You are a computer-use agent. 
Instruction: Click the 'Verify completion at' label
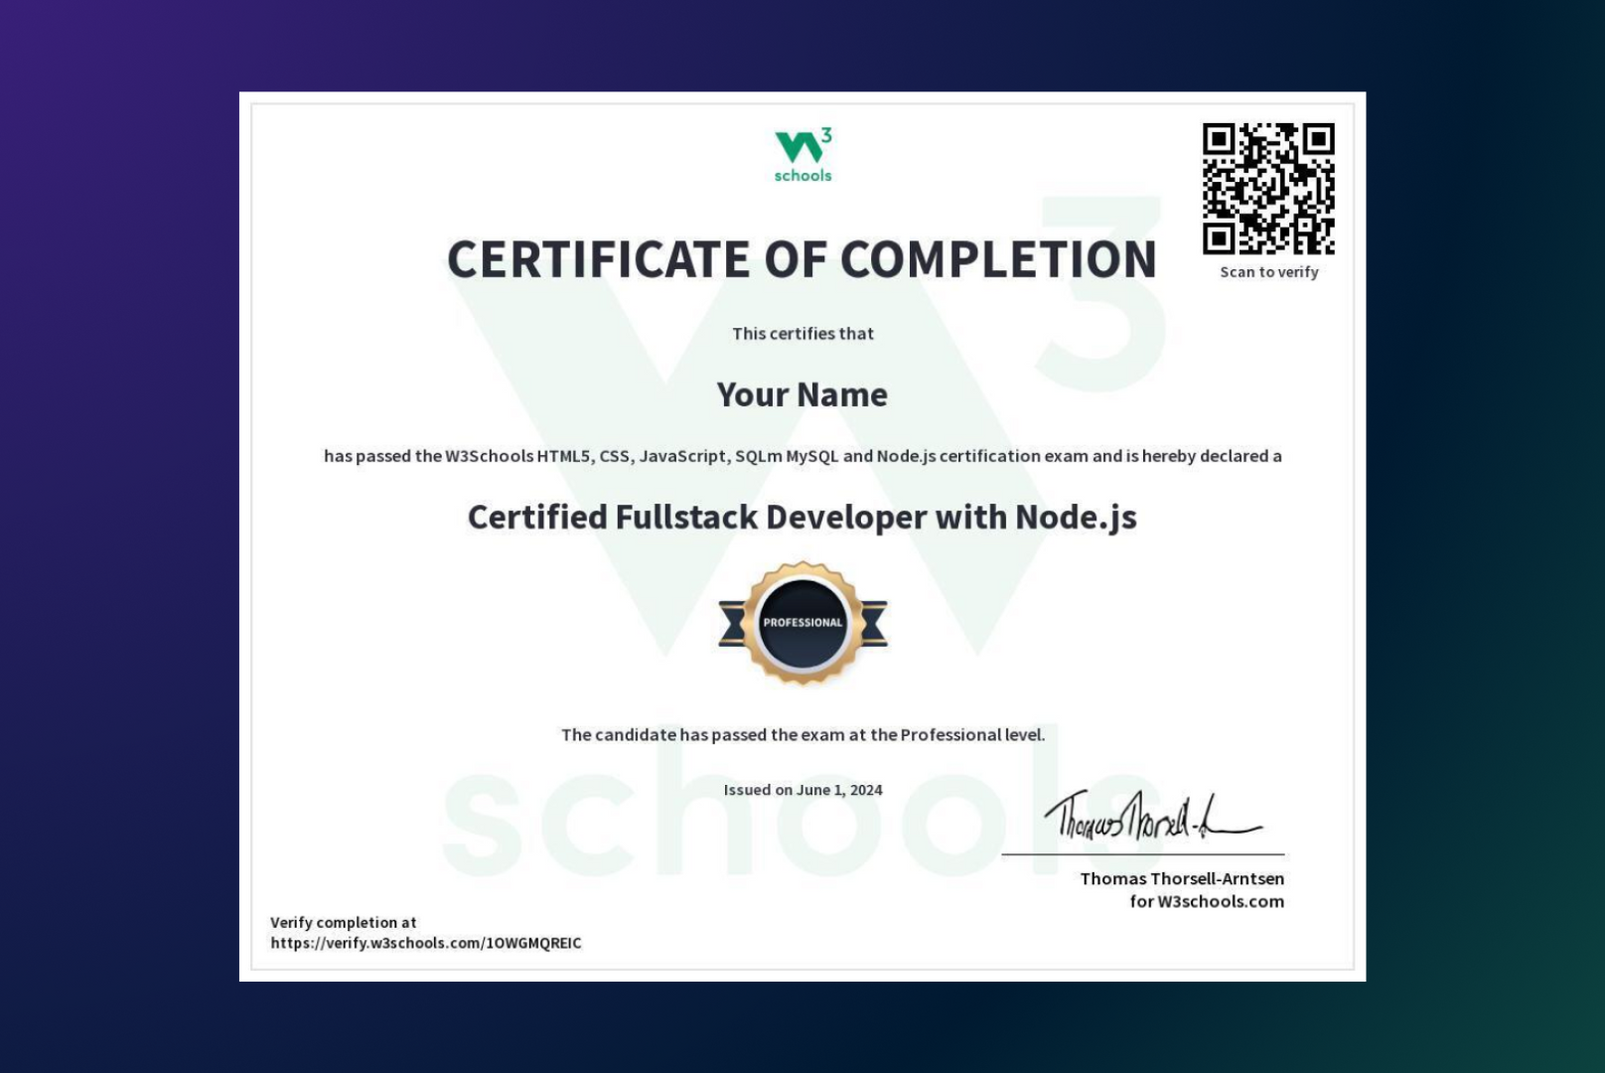coord(344,922)
